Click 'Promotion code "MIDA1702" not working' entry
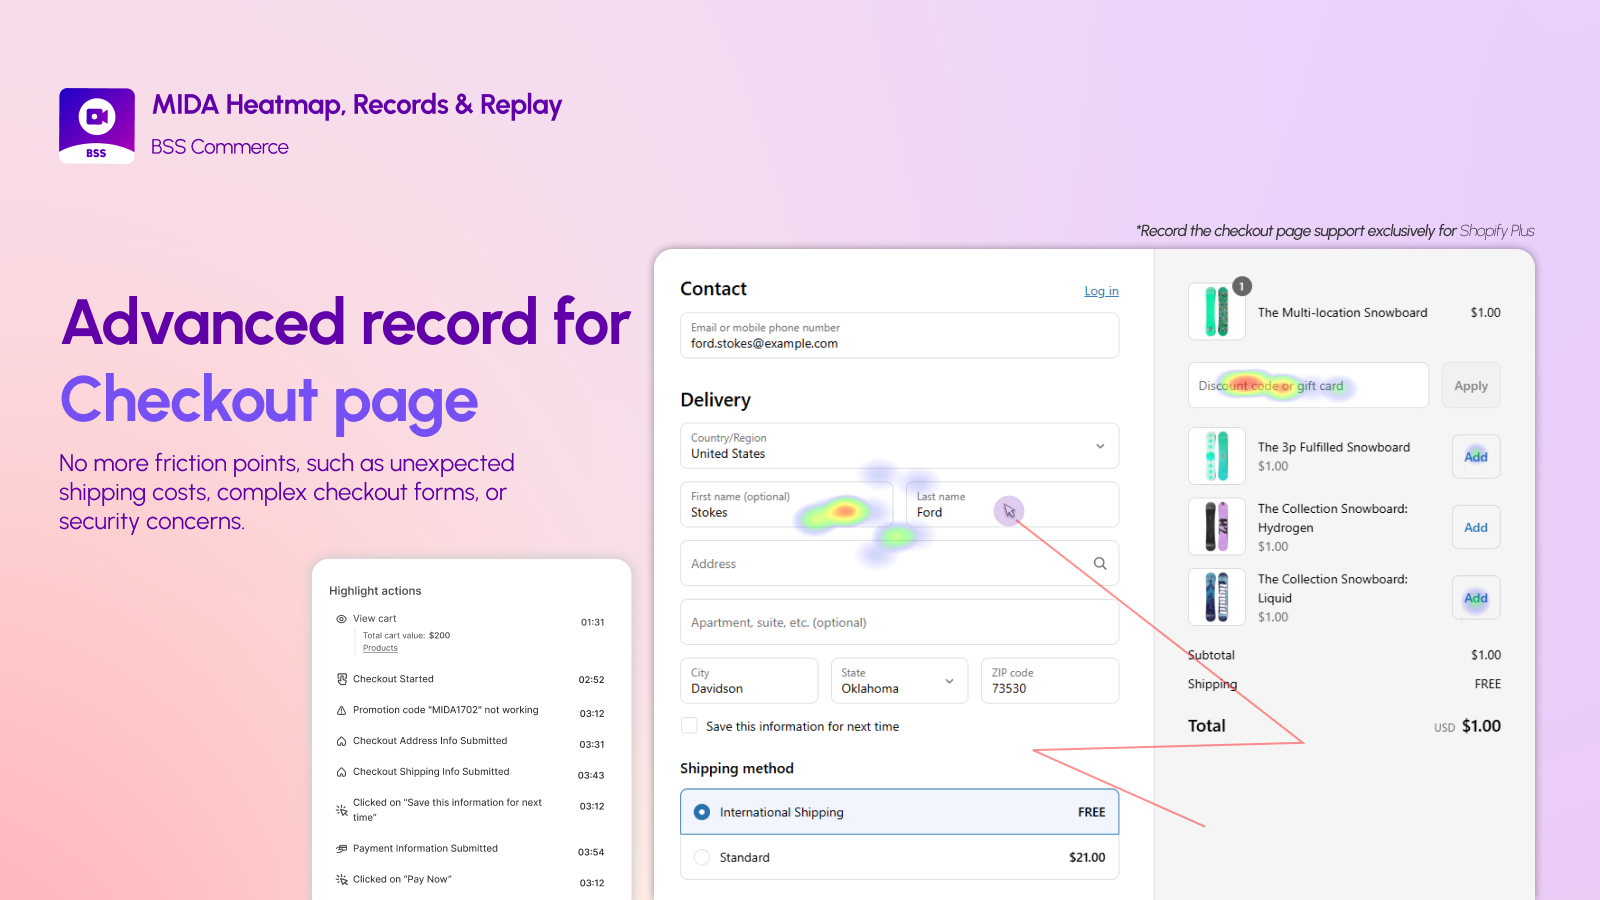The width and height of the screenshot is (1600, 900). 445,710
